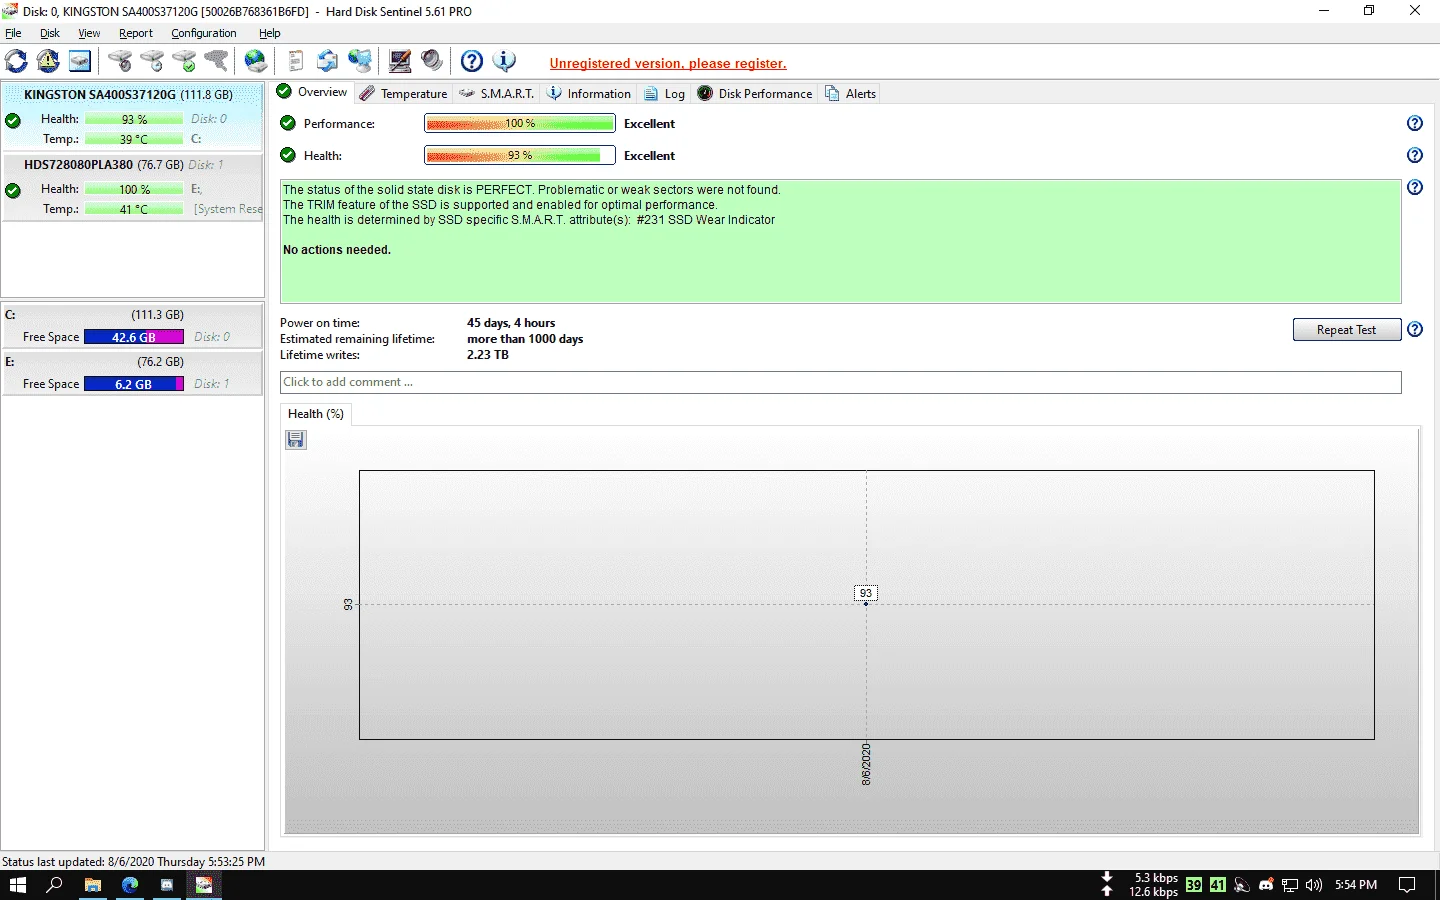Image resolution: width=1440 pixels, height=900 pixels.
Task: Click the send report arrows toolbar icon
Action: (x=327, y=61)
